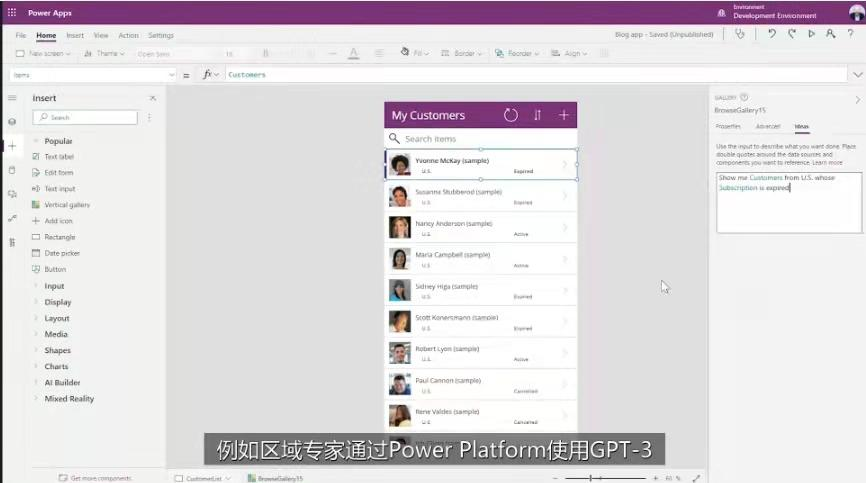This screenshot has height=483, width=866.
Task: Click the Undo arrow in the top toolbar
Action: click(x=772, y=34)
